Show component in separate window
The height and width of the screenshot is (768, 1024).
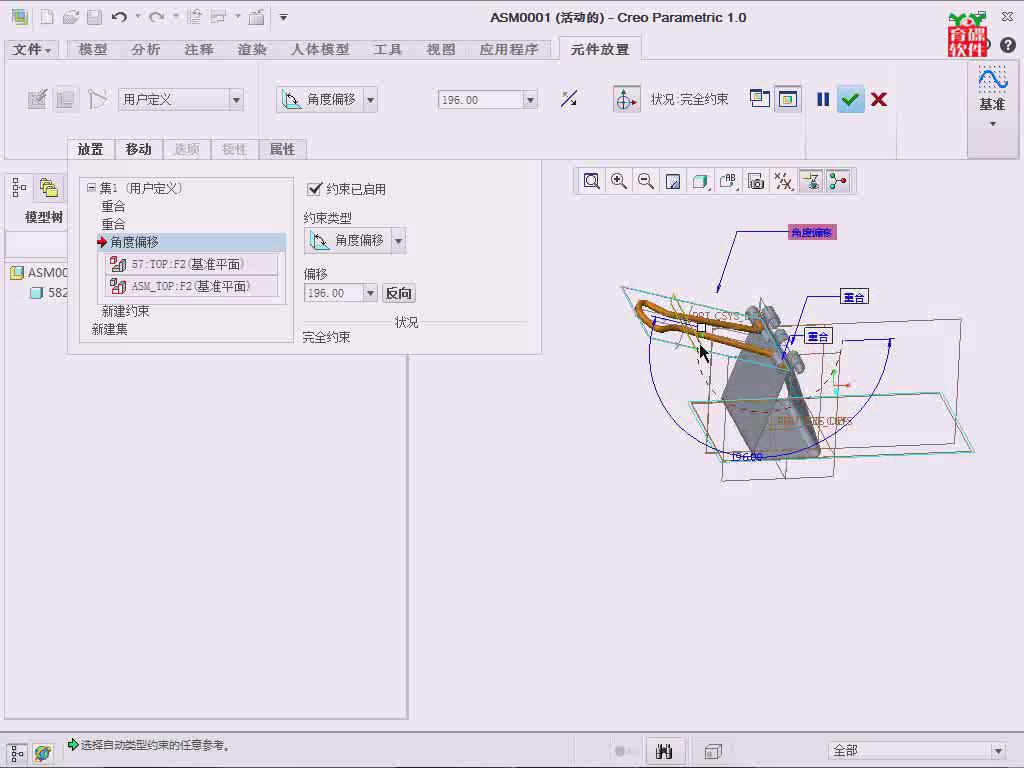(x=760, y=99)
